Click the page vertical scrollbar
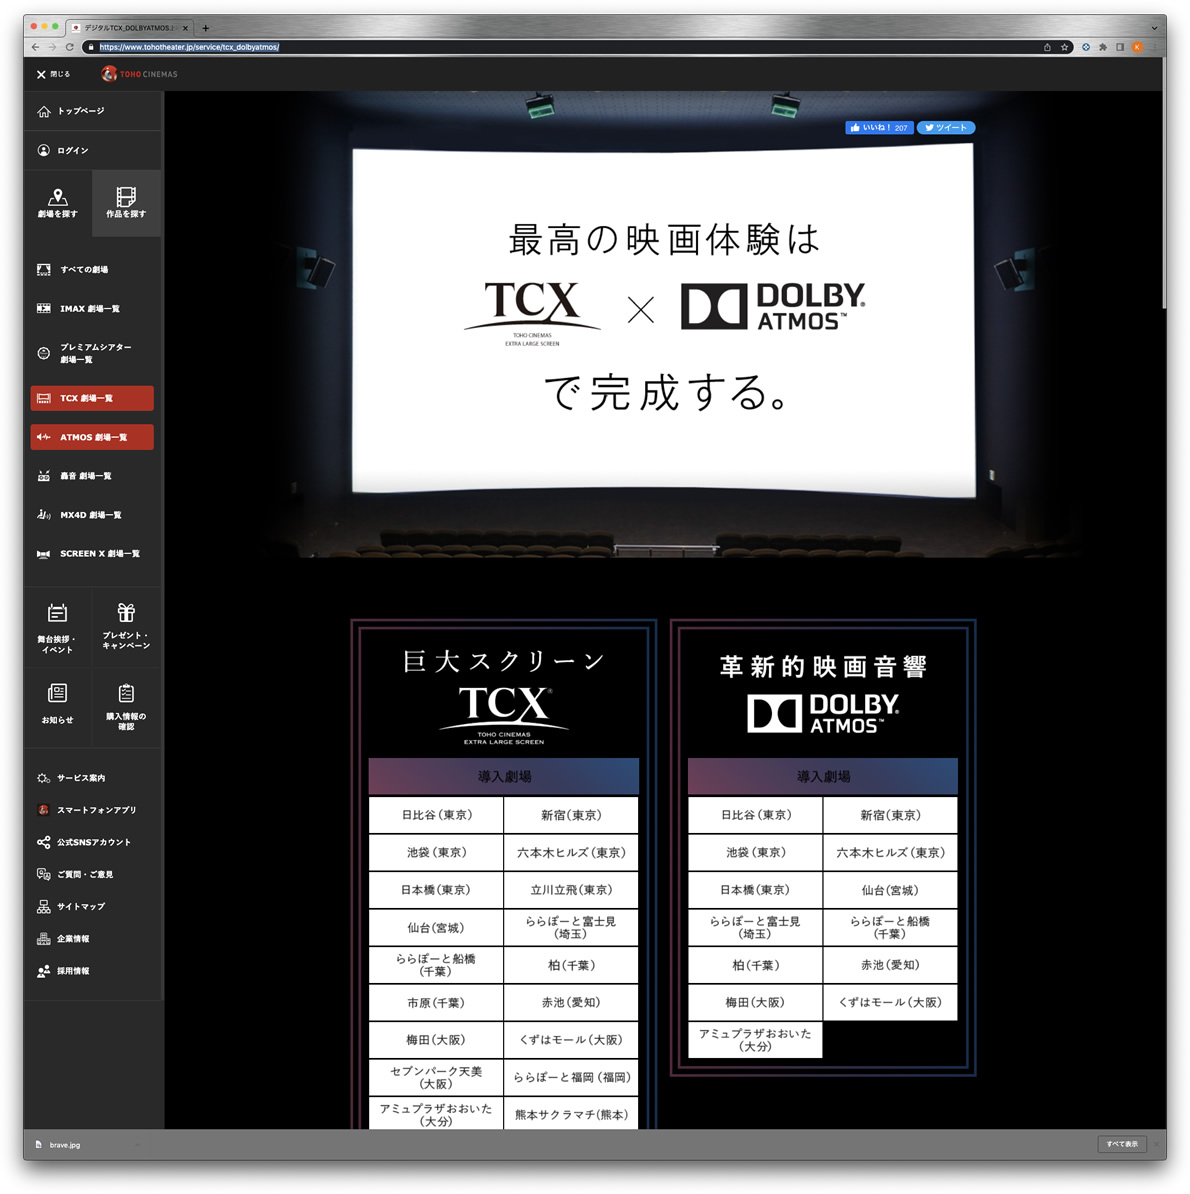Screen dimensions: 1190x1194 (1164, 183)
